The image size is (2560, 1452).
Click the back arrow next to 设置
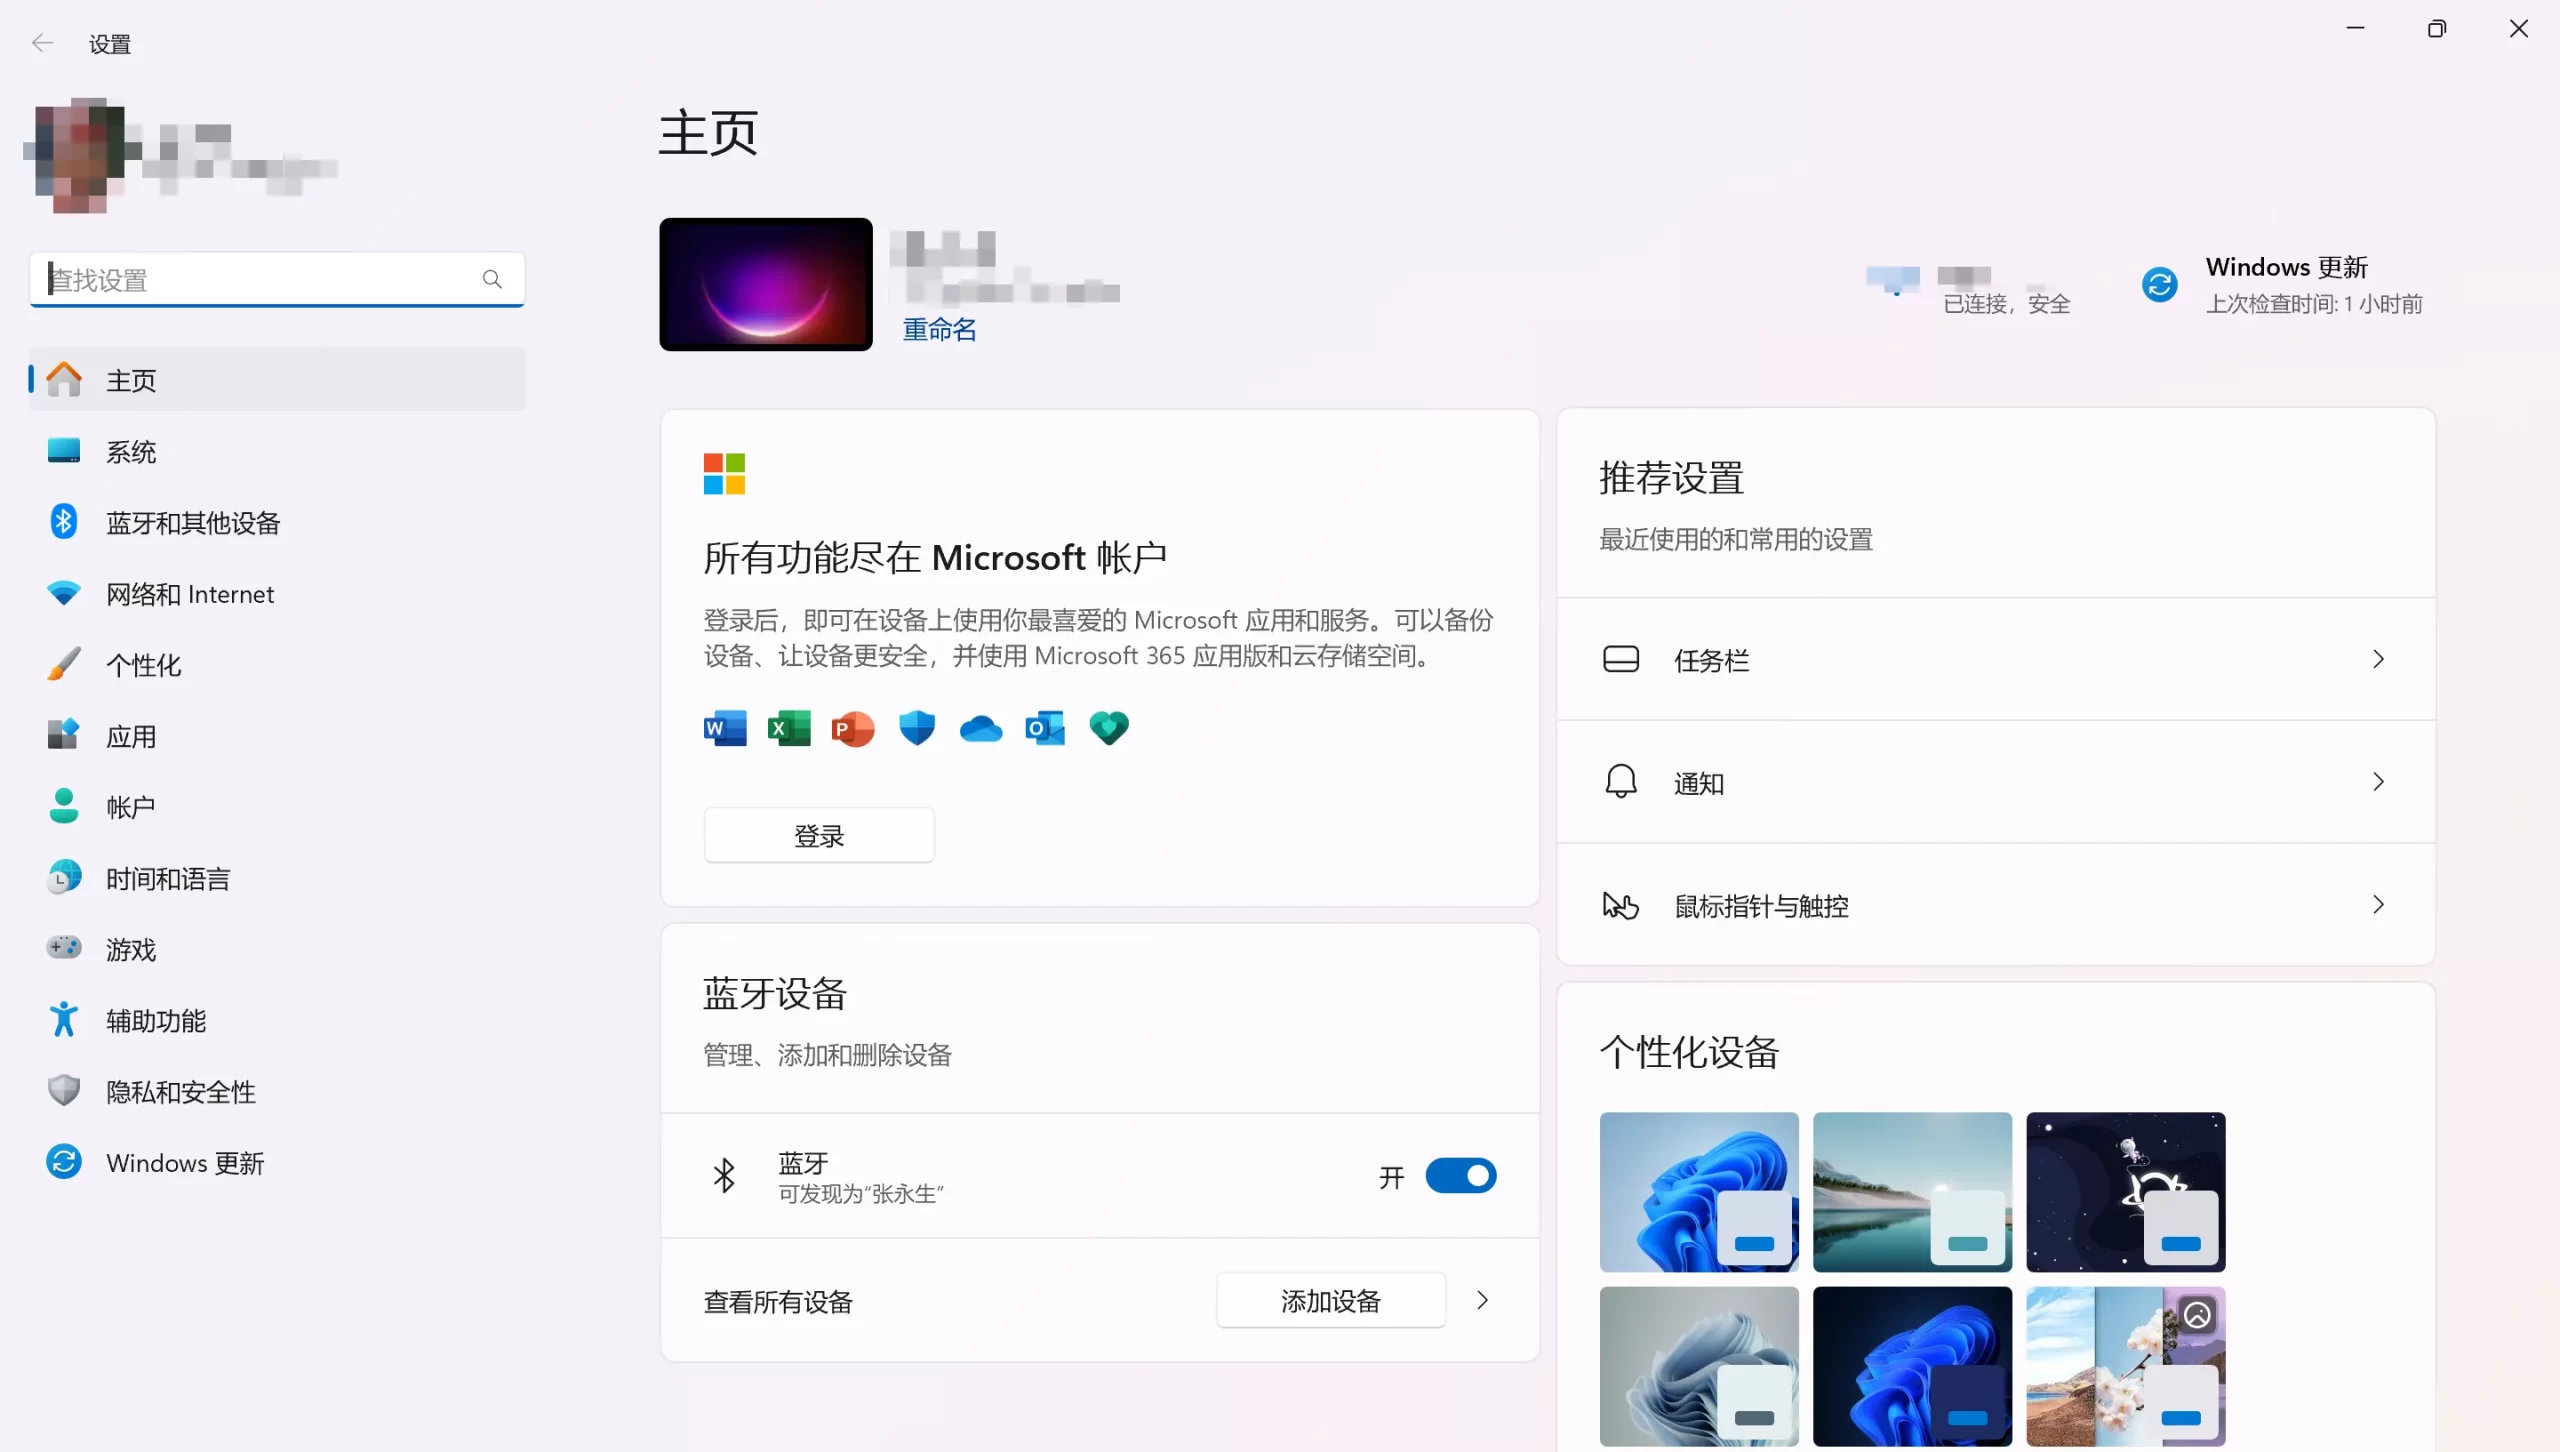point(42,43)
